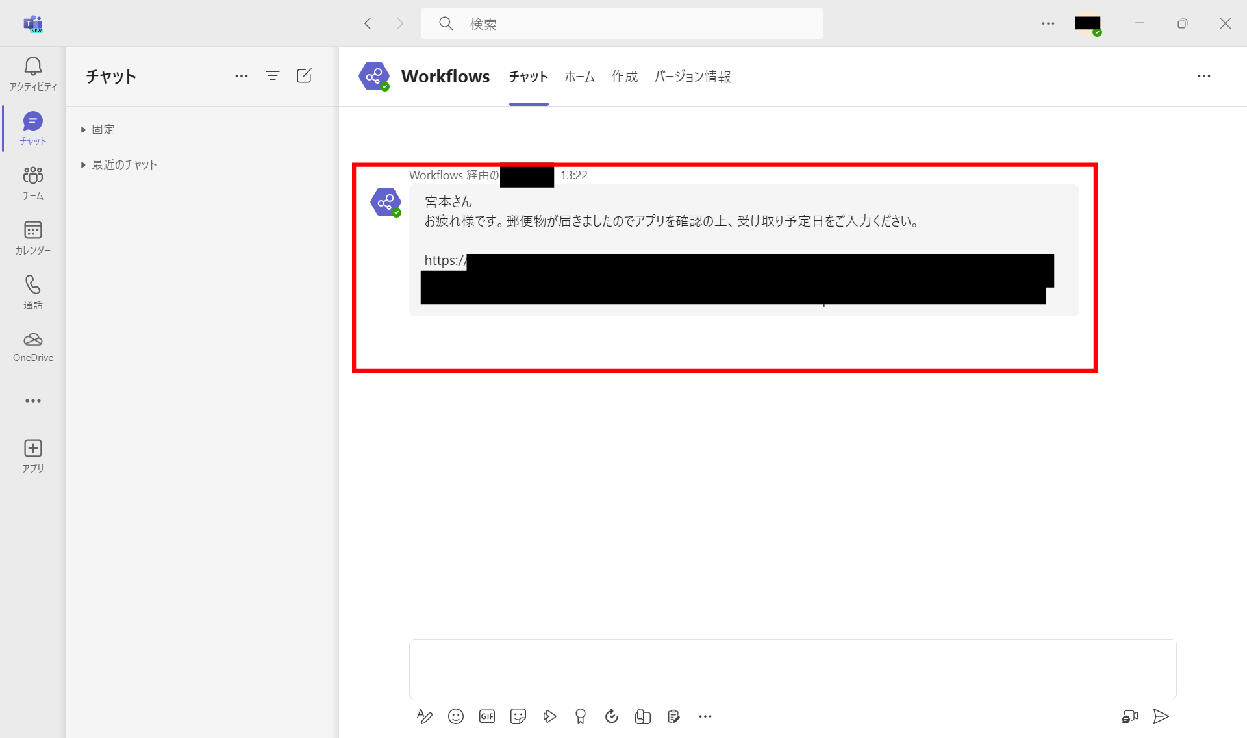Click the https link in the message
The image size is (1247, 738).
[x=444, y=261]
